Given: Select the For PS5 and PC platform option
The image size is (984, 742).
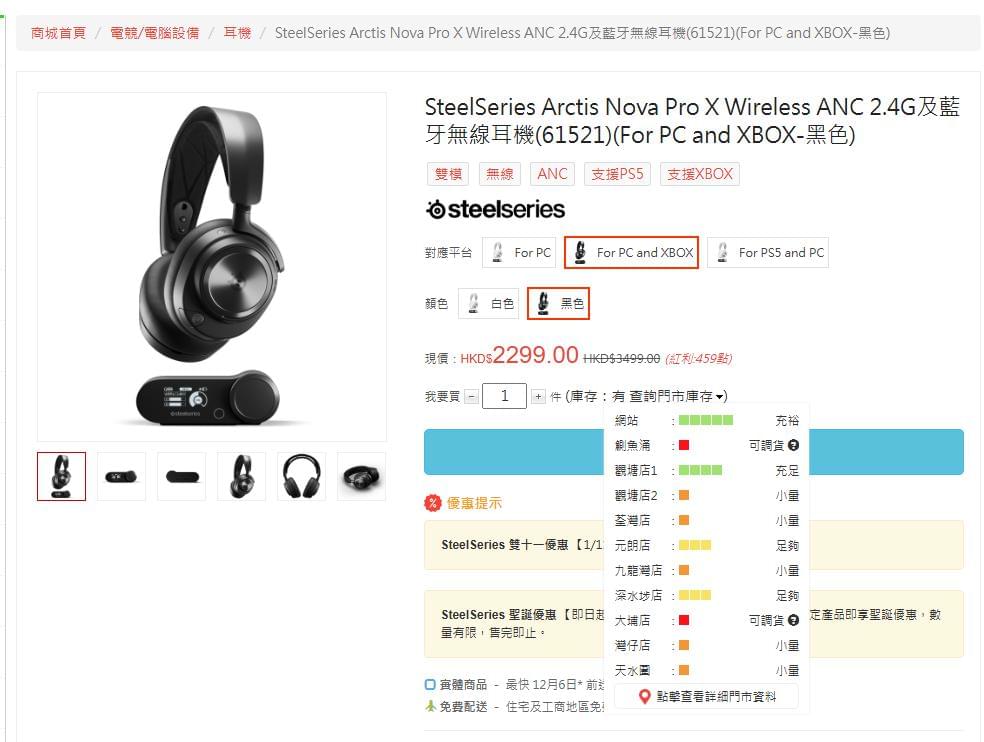Looking at the screenshot, I should 768,252.
